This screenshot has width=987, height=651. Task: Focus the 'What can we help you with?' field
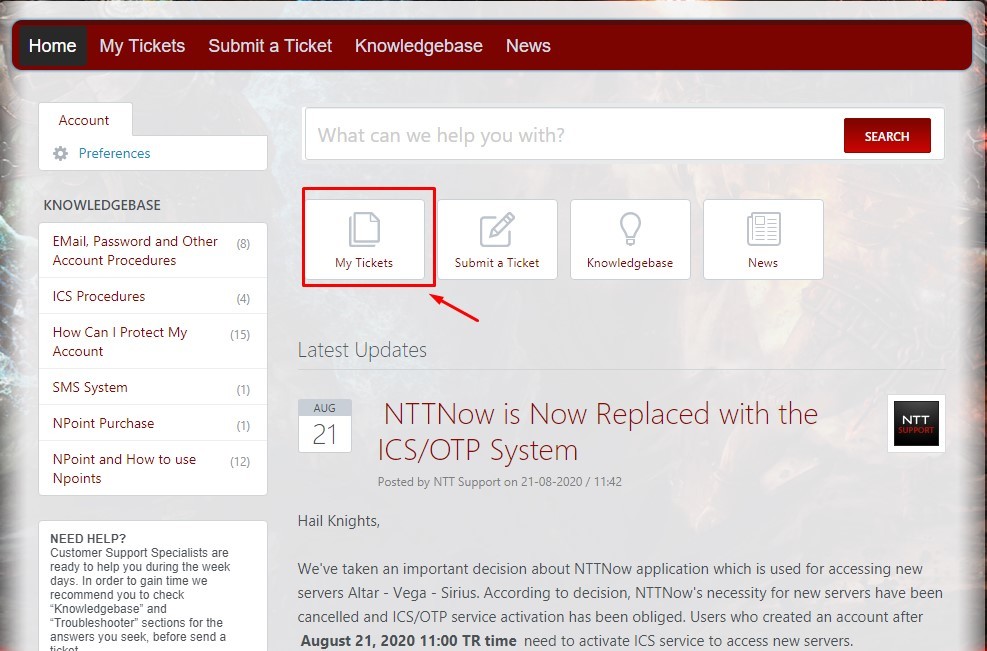point(573,135)
